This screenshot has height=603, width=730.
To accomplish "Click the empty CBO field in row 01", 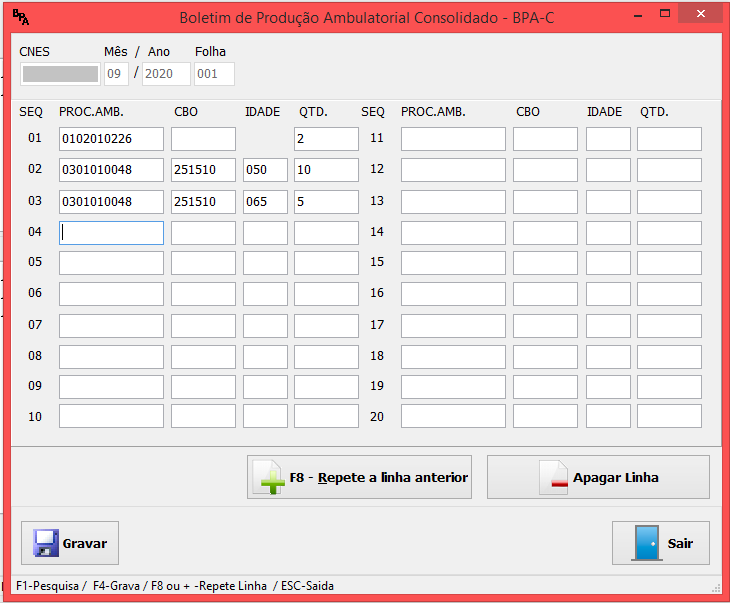I will [203, 139].
